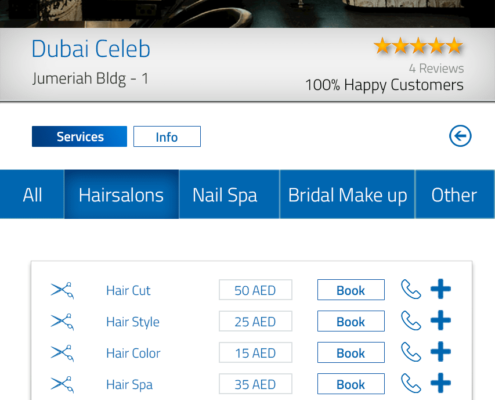Tap phone icon next to Hair Spa
The width and height of the screenshot is (495, 400).
coord(411,383)
